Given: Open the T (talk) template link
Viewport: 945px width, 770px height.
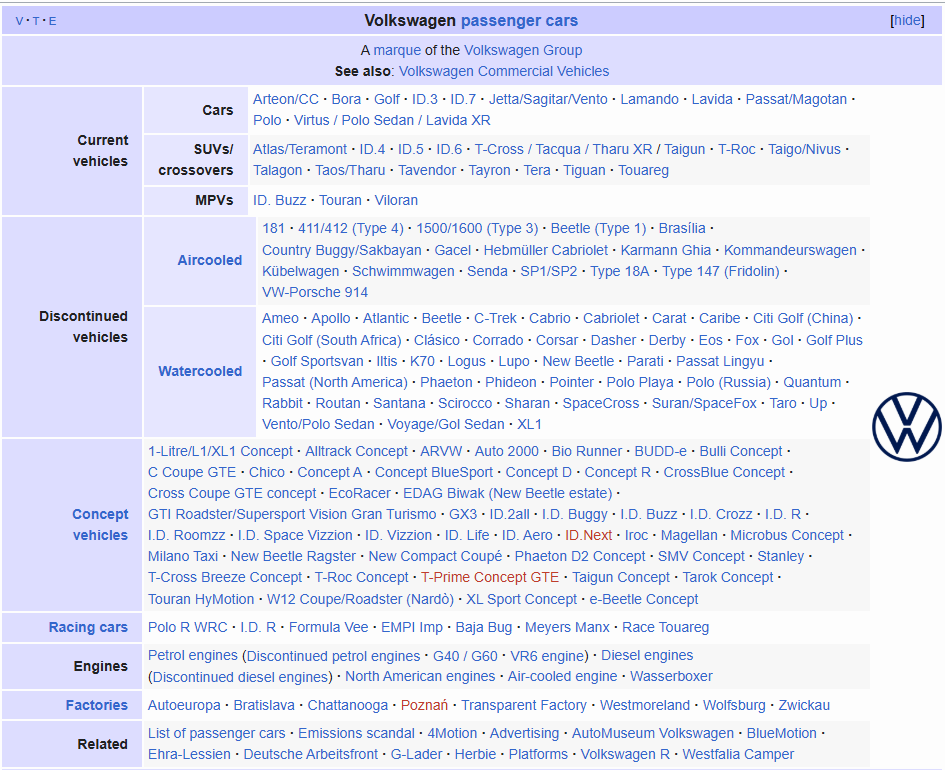Looking at the screenshot, I should click(36, 21).
